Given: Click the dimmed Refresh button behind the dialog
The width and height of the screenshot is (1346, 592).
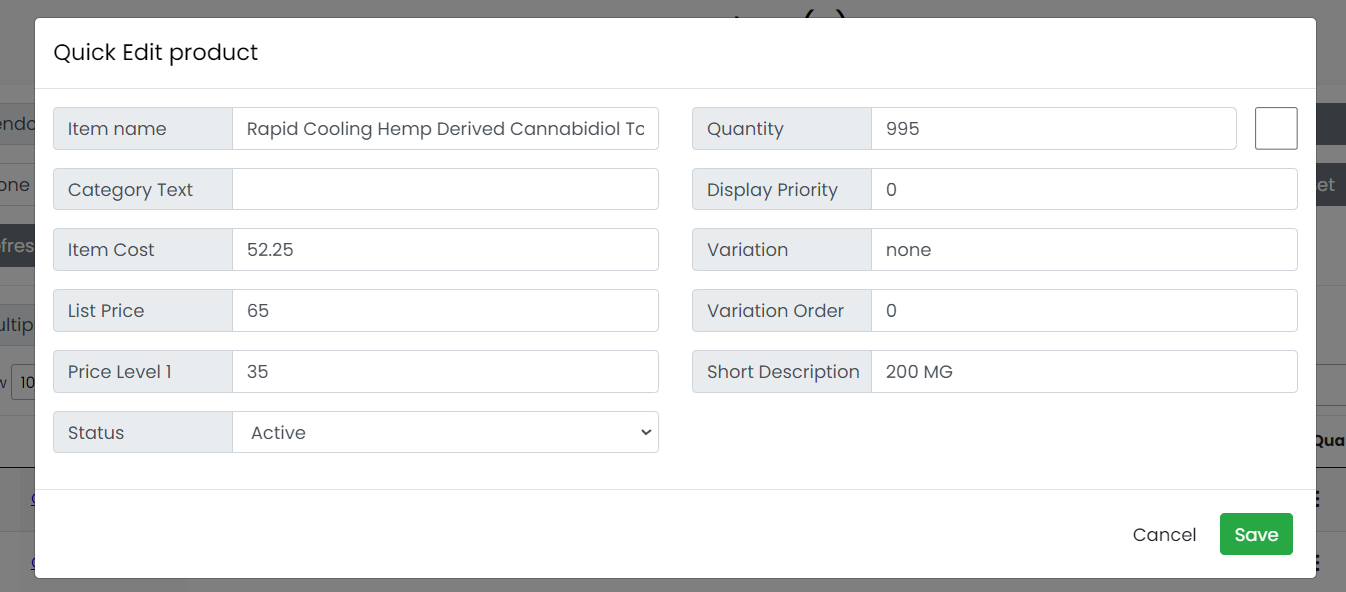Looking at the screenshot, I should click(16, 246).
